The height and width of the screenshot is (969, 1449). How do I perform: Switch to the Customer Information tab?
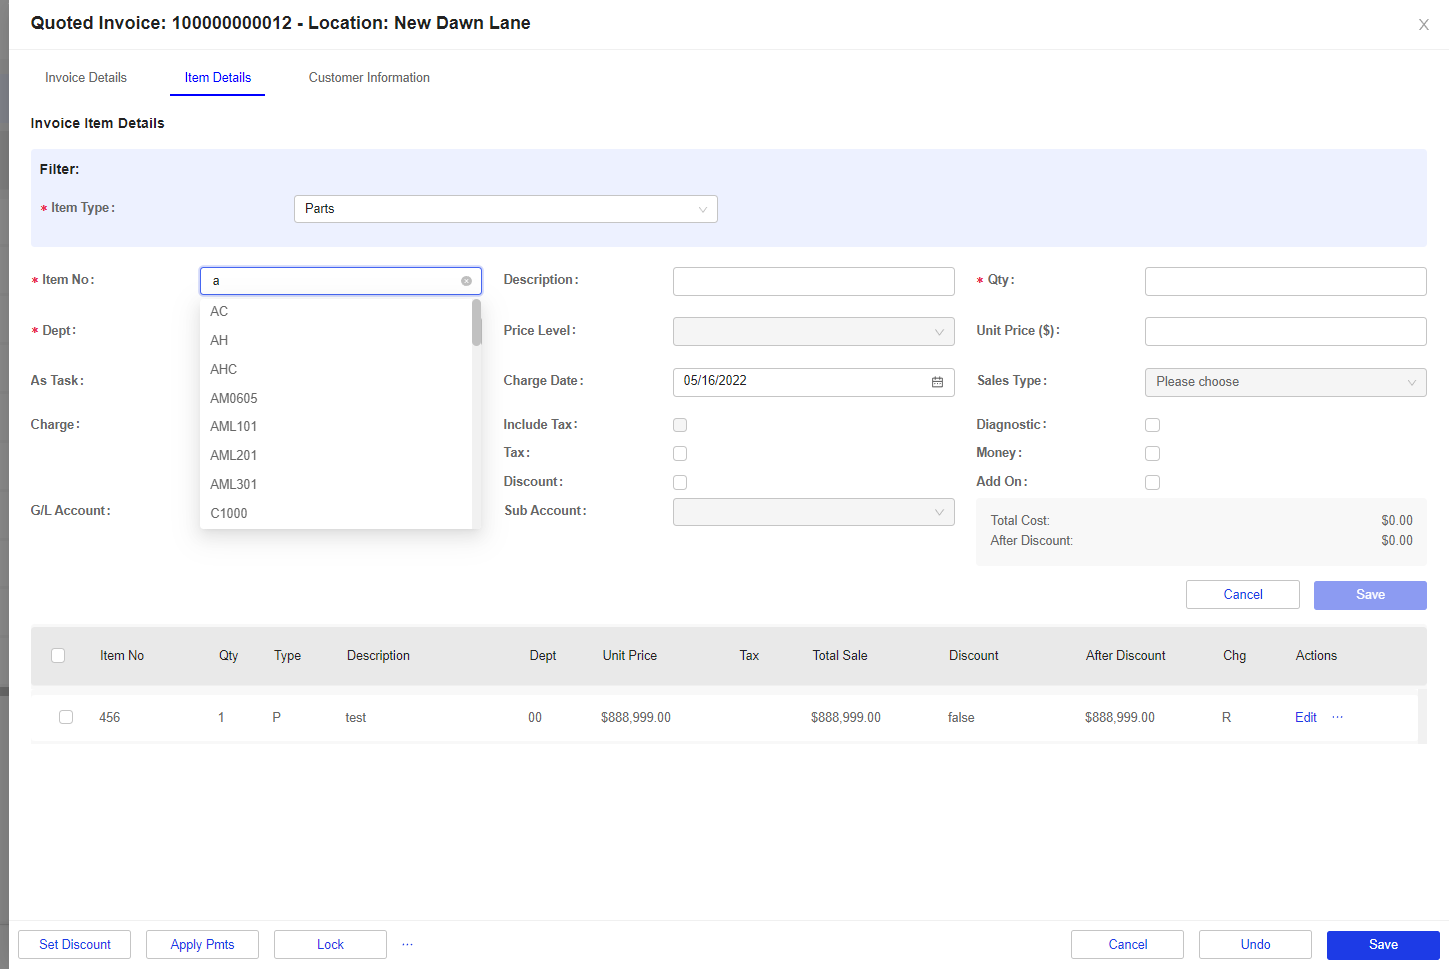click(x=369, y=77)
